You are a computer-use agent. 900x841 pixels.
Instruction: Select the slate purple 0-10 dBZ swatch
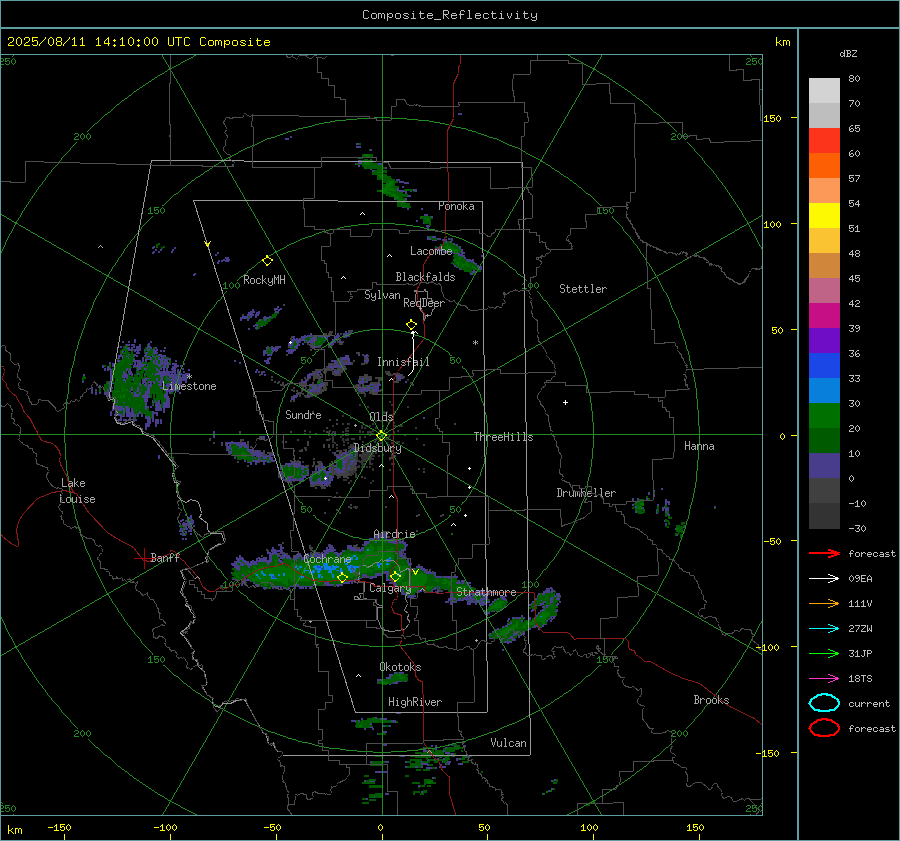coord(824,466)
